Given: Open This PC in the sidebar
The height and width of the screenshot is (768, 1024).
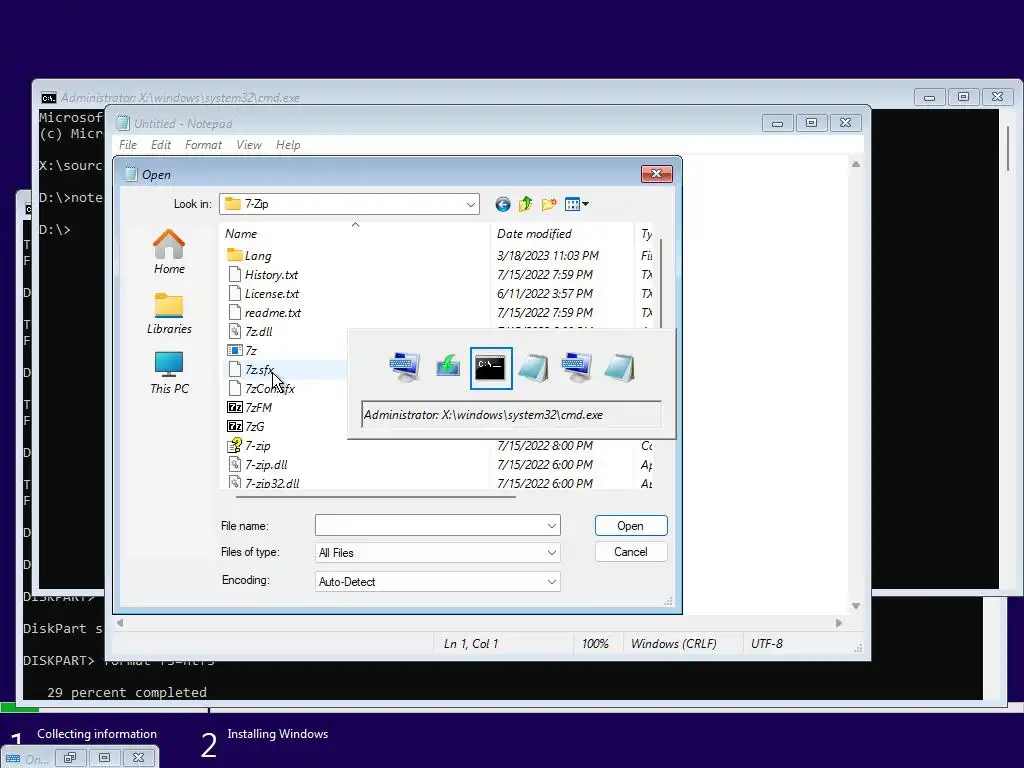Looking at the screenshot, I should [169, 372].
